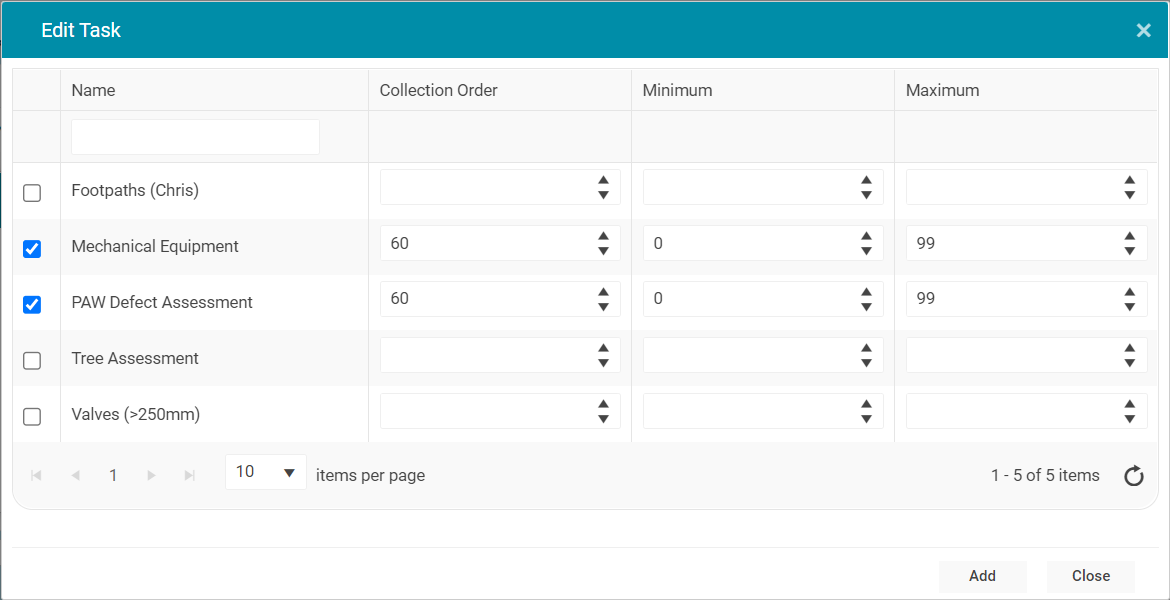Image resolution: width=1170 pixels, height=600 pixels.
Task: Increase Mechanical Equipment collection order value
Action: pyautogui.click(x=603, y=237)
